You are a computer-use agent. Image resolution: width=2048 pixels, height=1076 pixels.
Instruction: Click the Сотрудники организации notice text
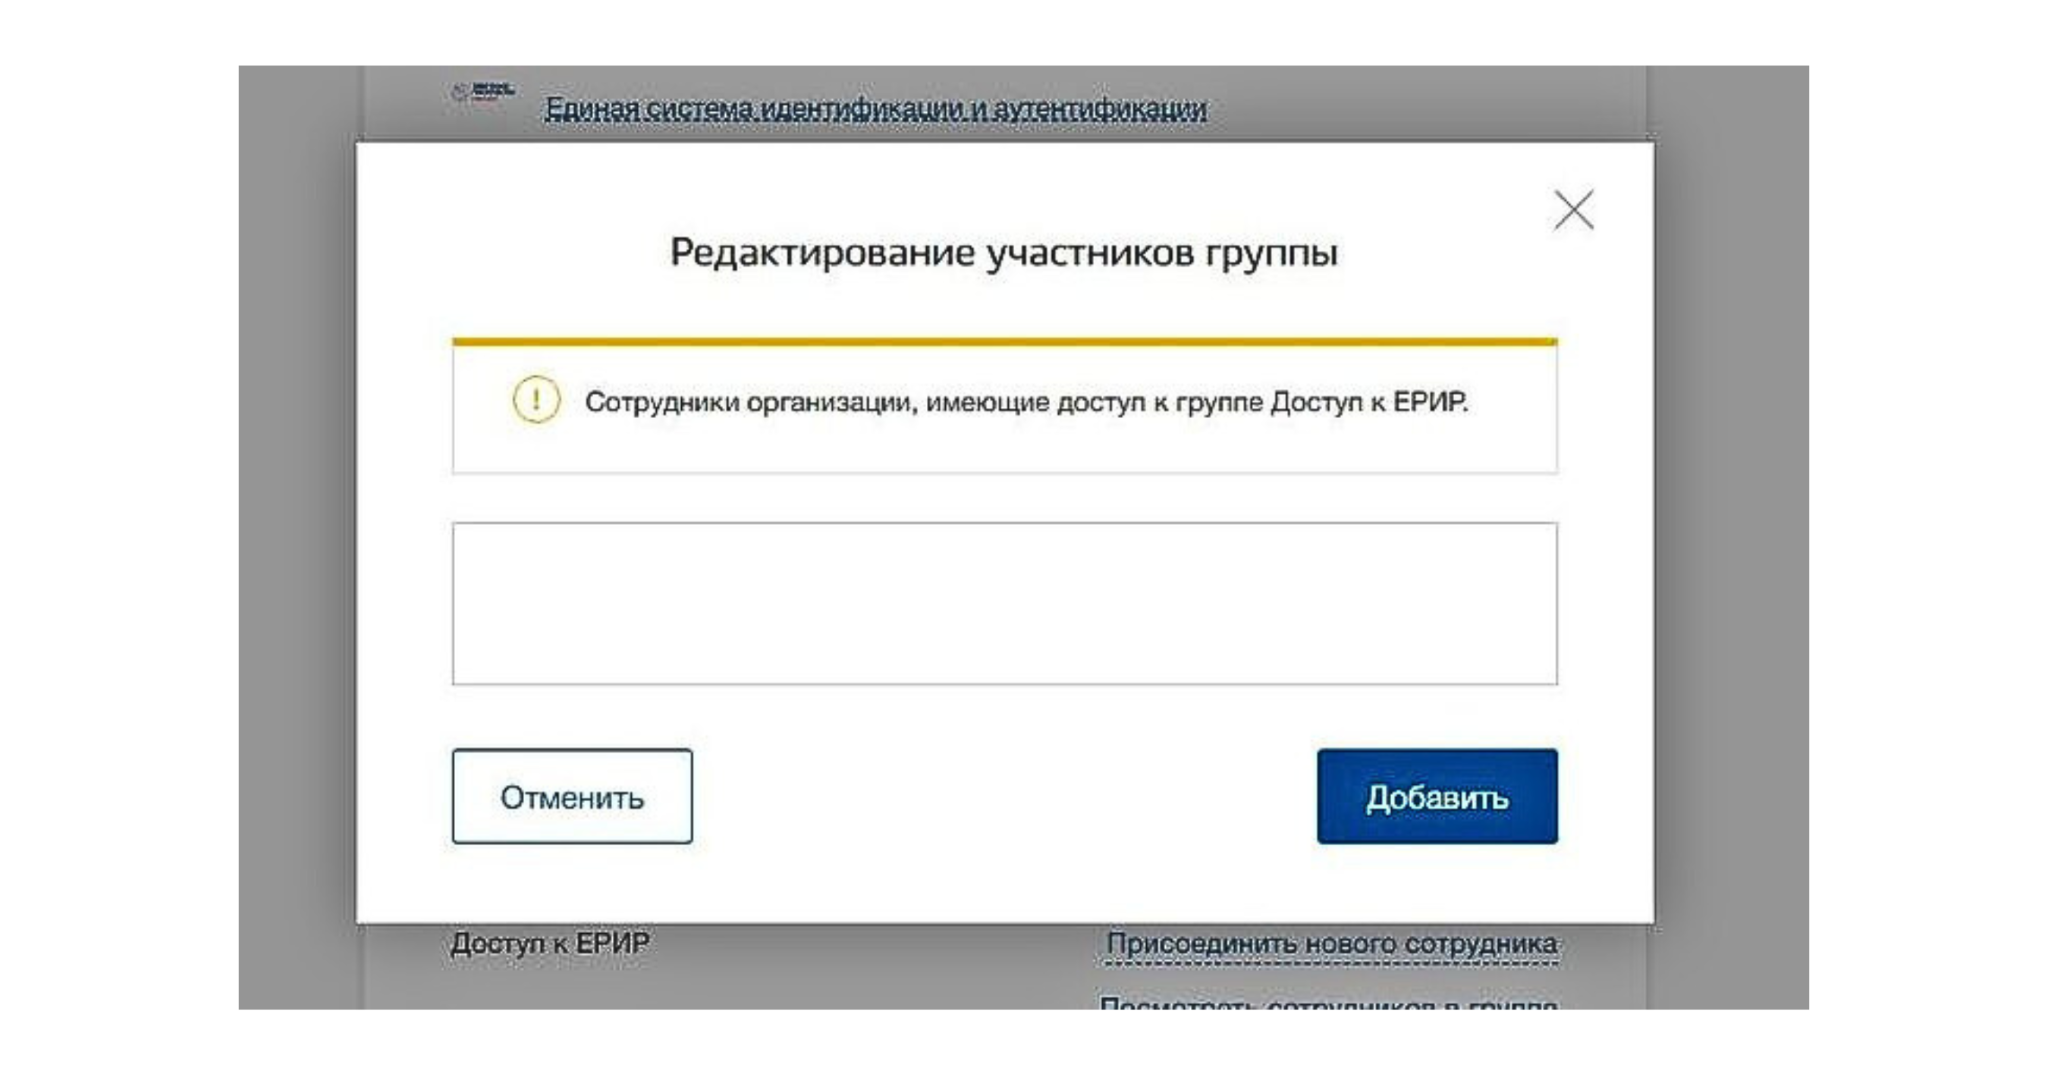(x=1026, y=402)
